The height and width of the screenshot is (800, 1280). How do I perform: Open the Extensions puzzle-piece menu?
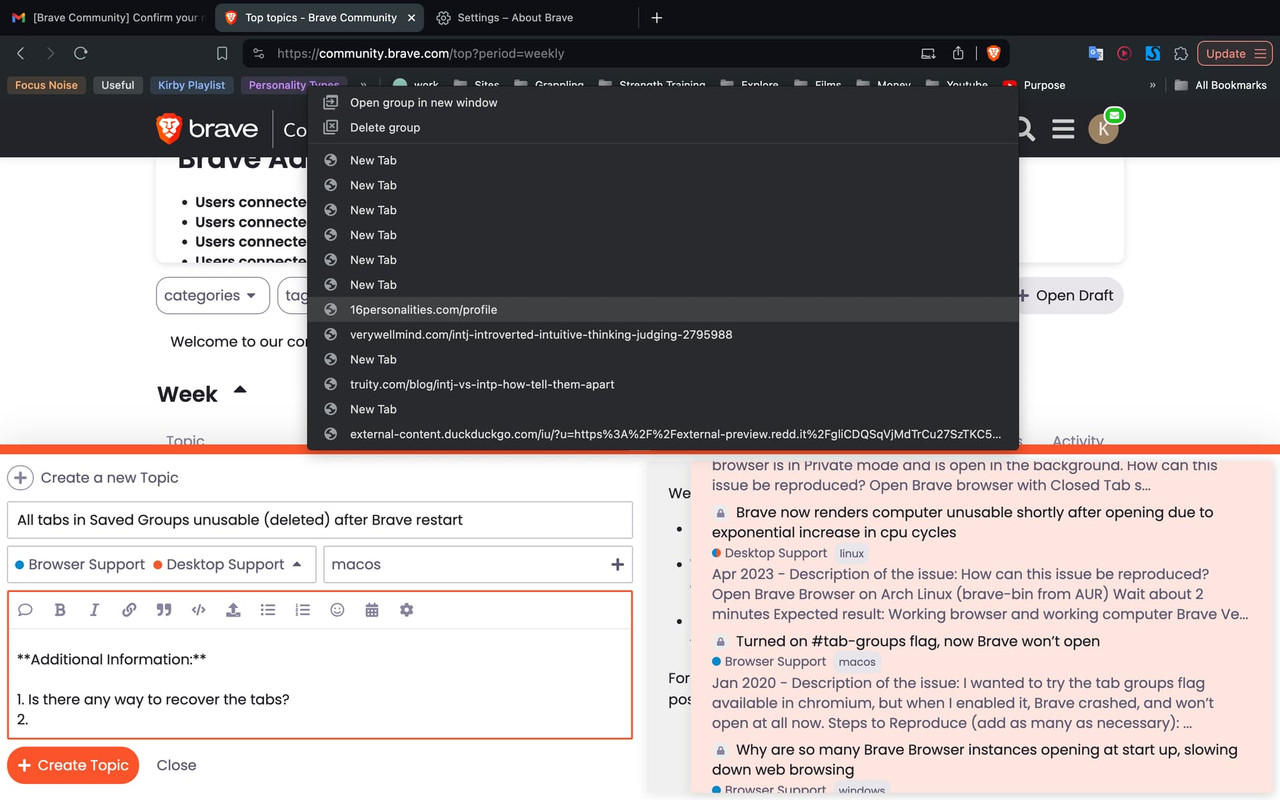tap(1181, 53)
